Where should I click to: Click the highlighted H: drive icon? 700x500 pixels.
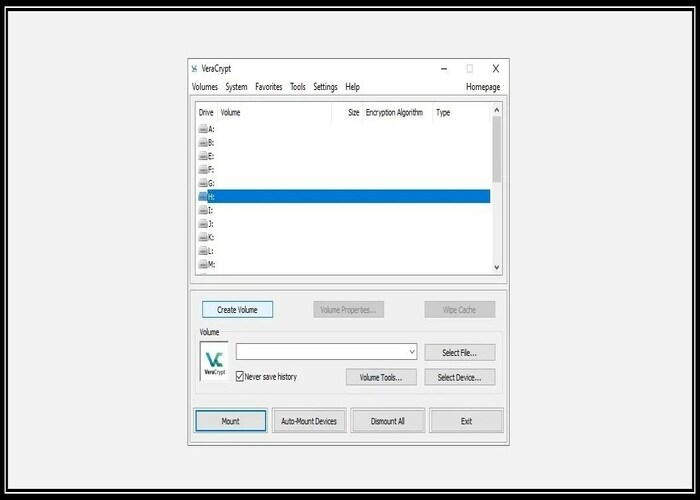(x=203, y=196)
